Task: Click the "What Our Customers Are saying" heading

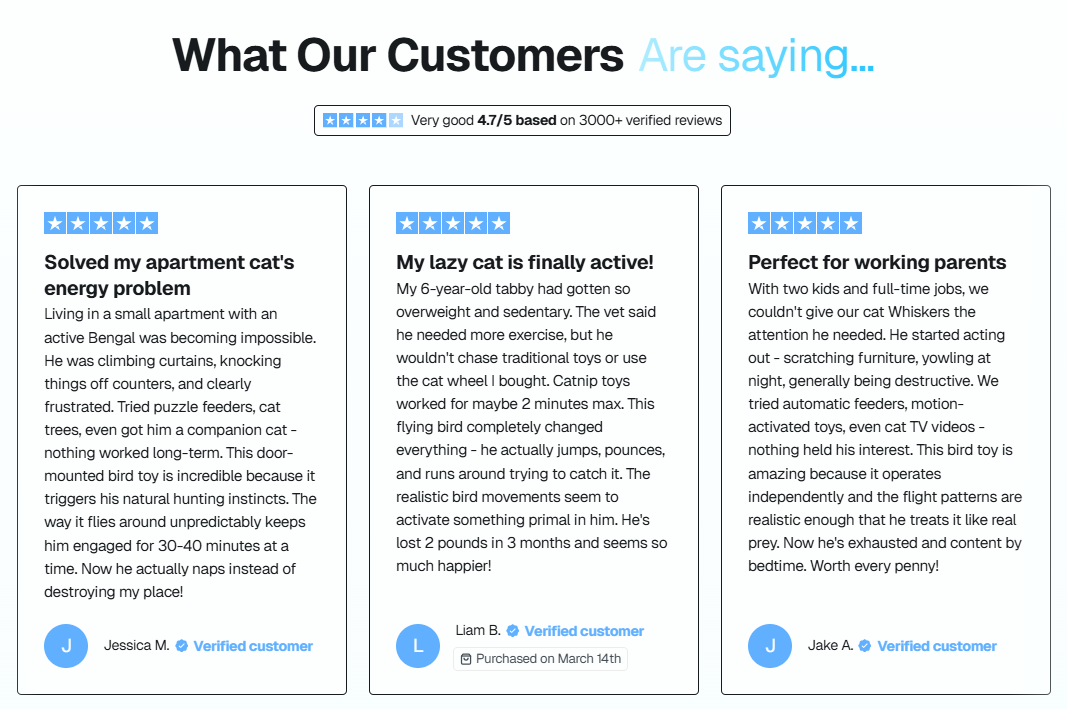Action: click(523, 55)
